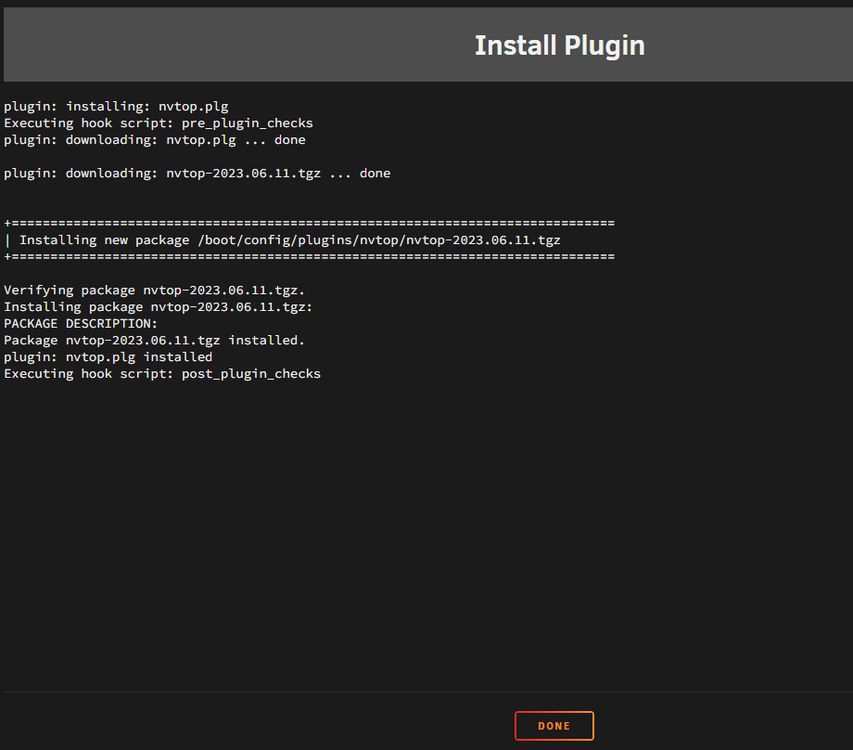Click 'done' ending the tgz download line
The height and width of the screenshot is (750, 853).
click(375, 173)
